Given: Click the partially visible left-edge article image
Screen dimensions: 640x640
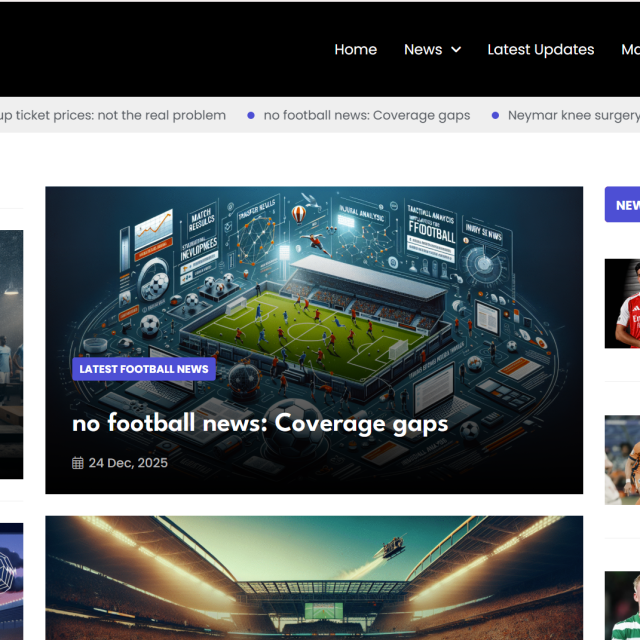Looking at the screenshot, I should (11, 355).
